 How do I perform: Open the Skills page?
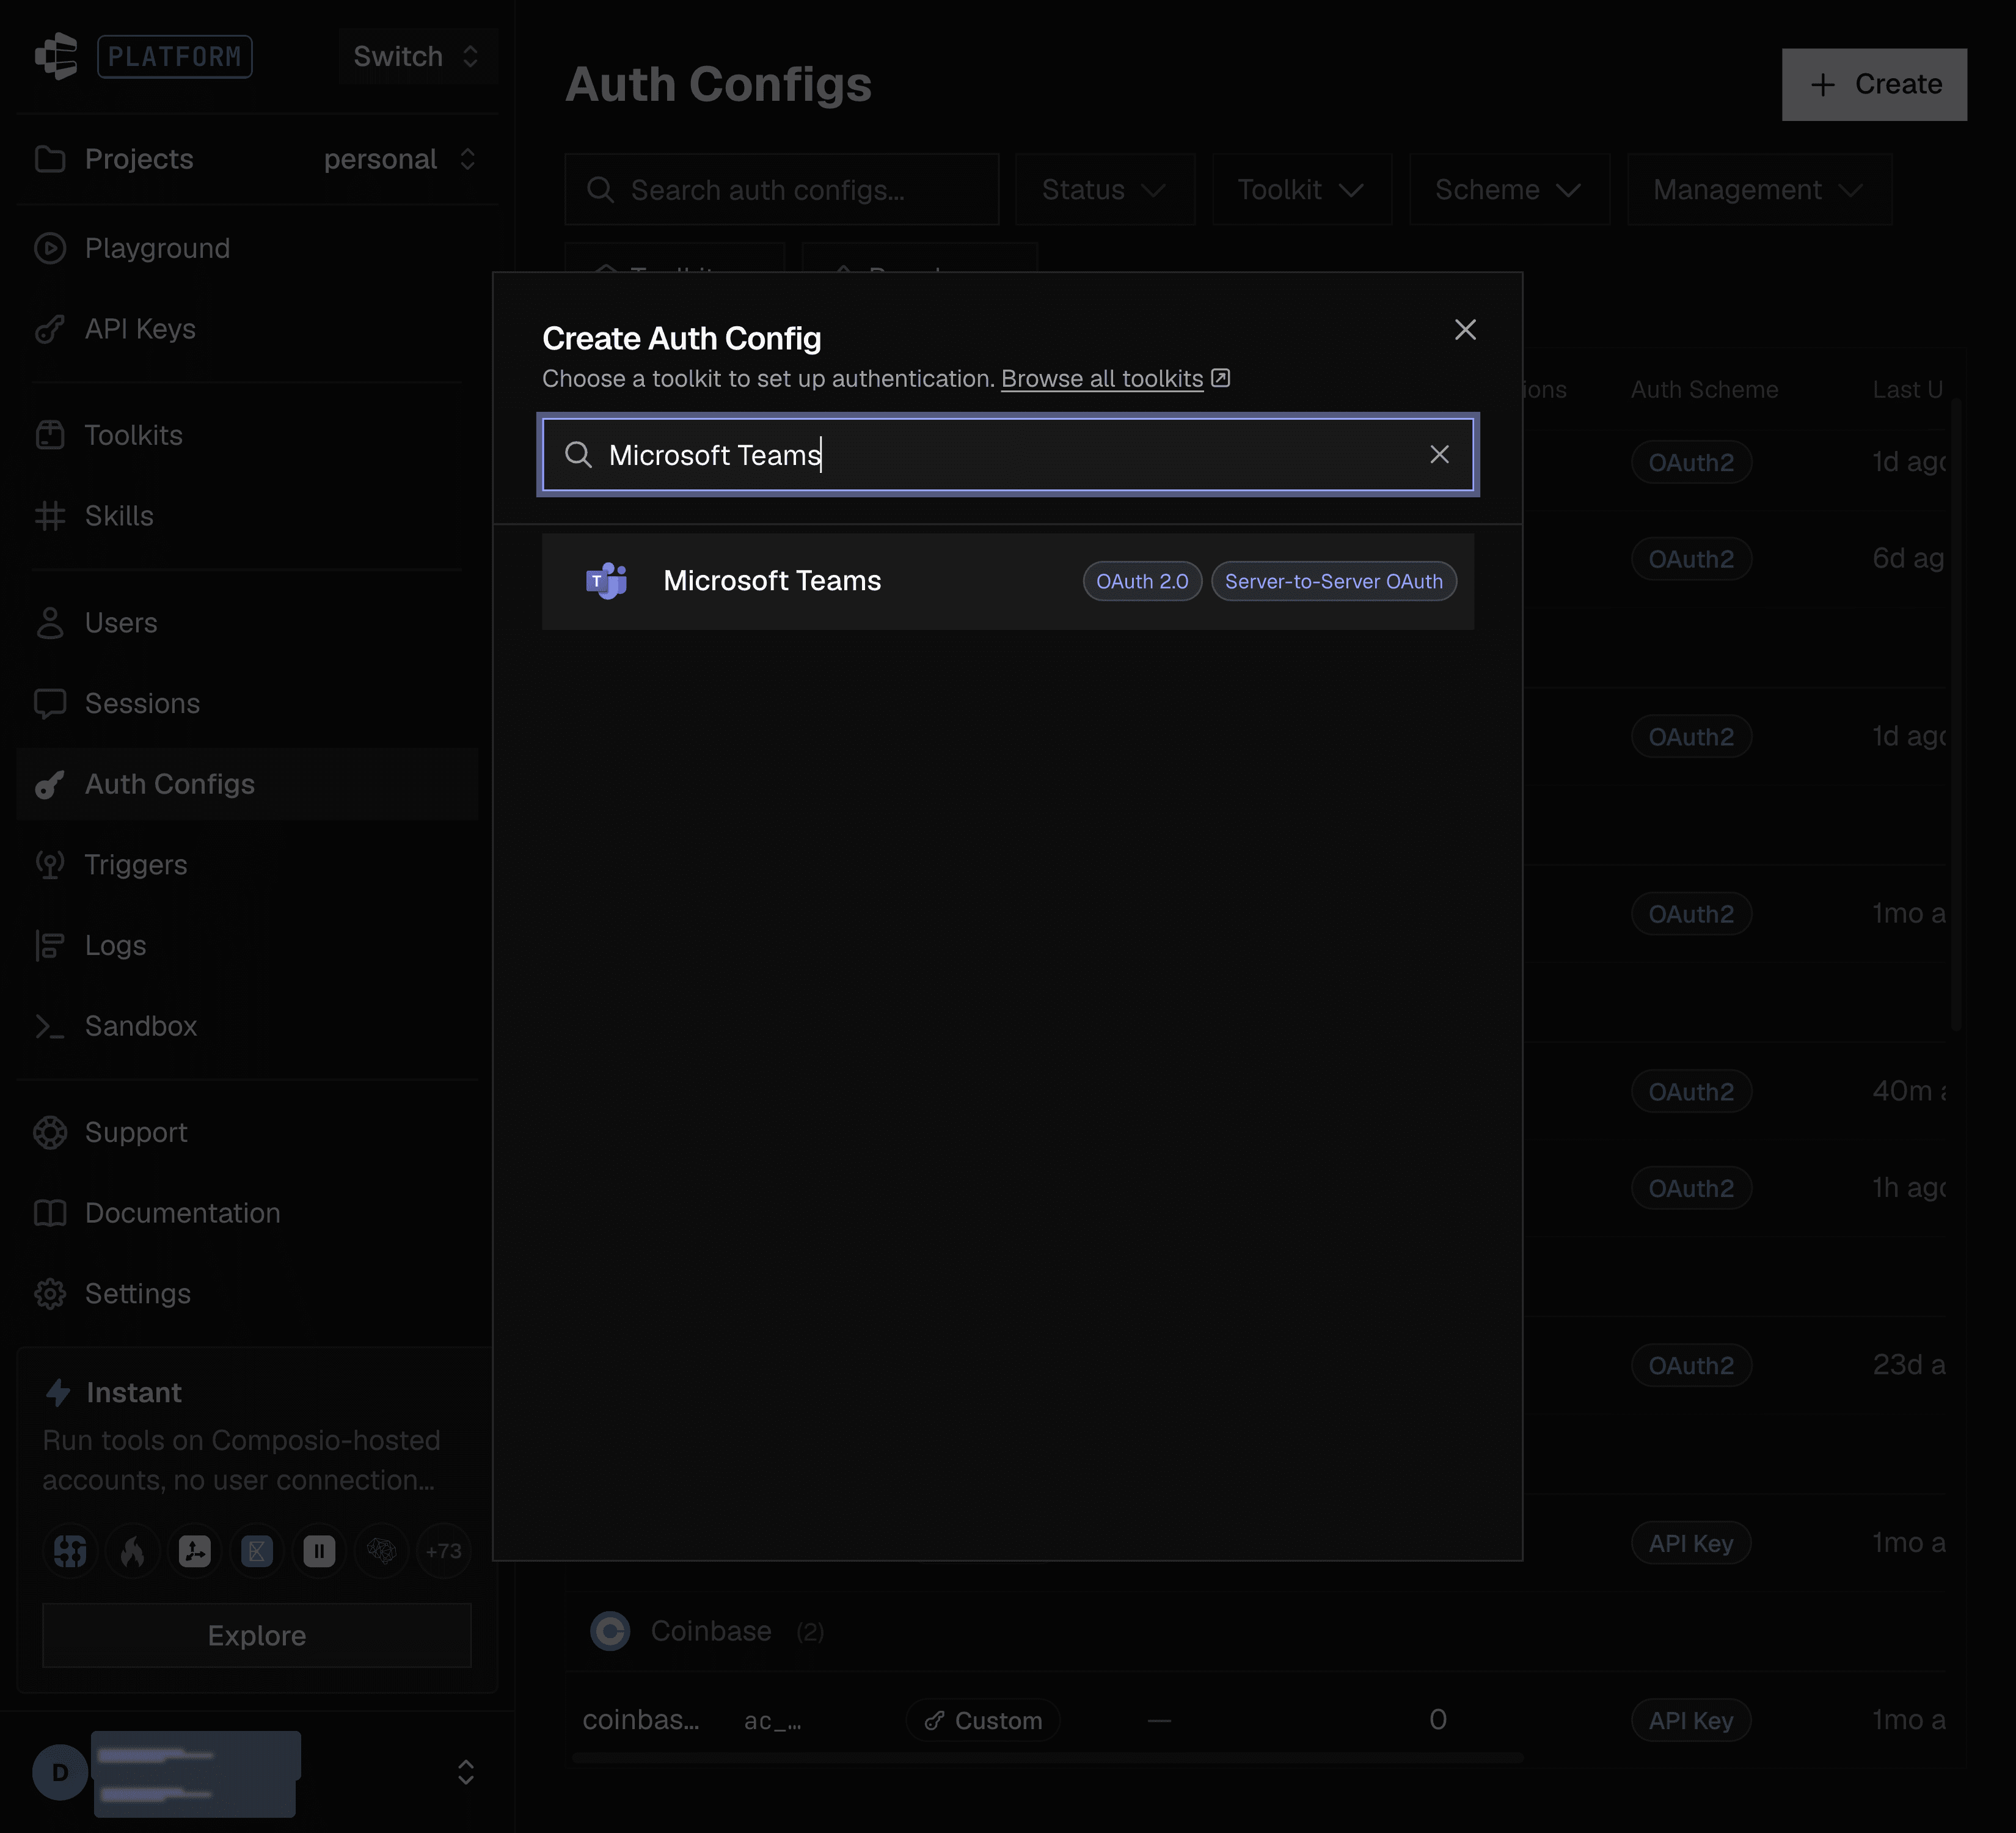click(x=119, y=516)
